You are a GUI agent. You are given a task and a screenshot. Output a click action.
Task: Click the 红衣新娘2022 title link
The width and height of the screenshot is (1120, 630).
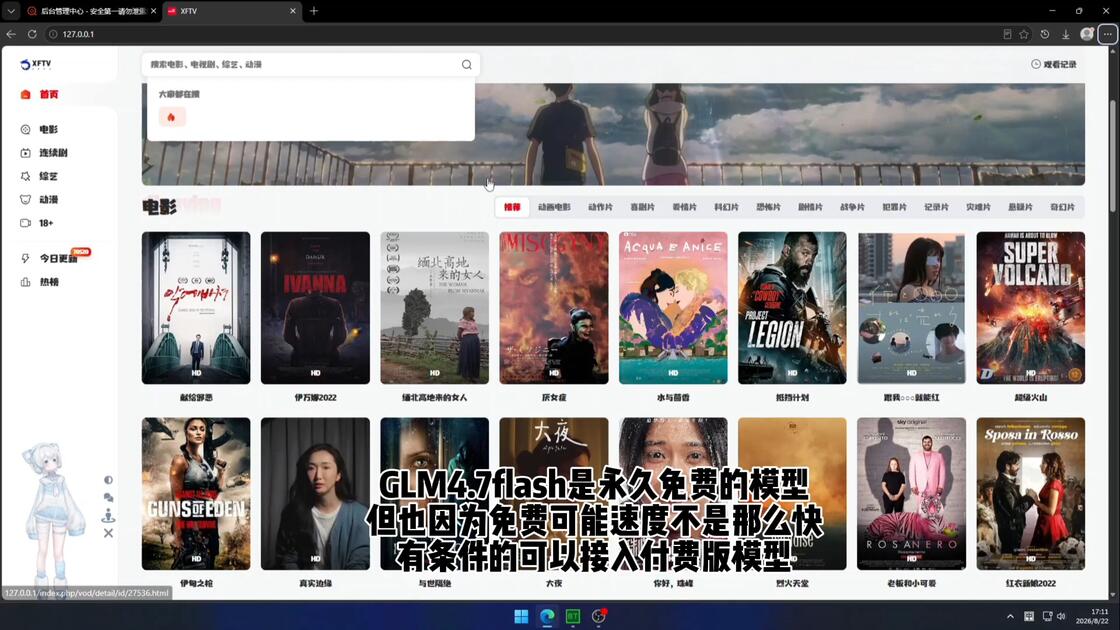point(1031,584)
